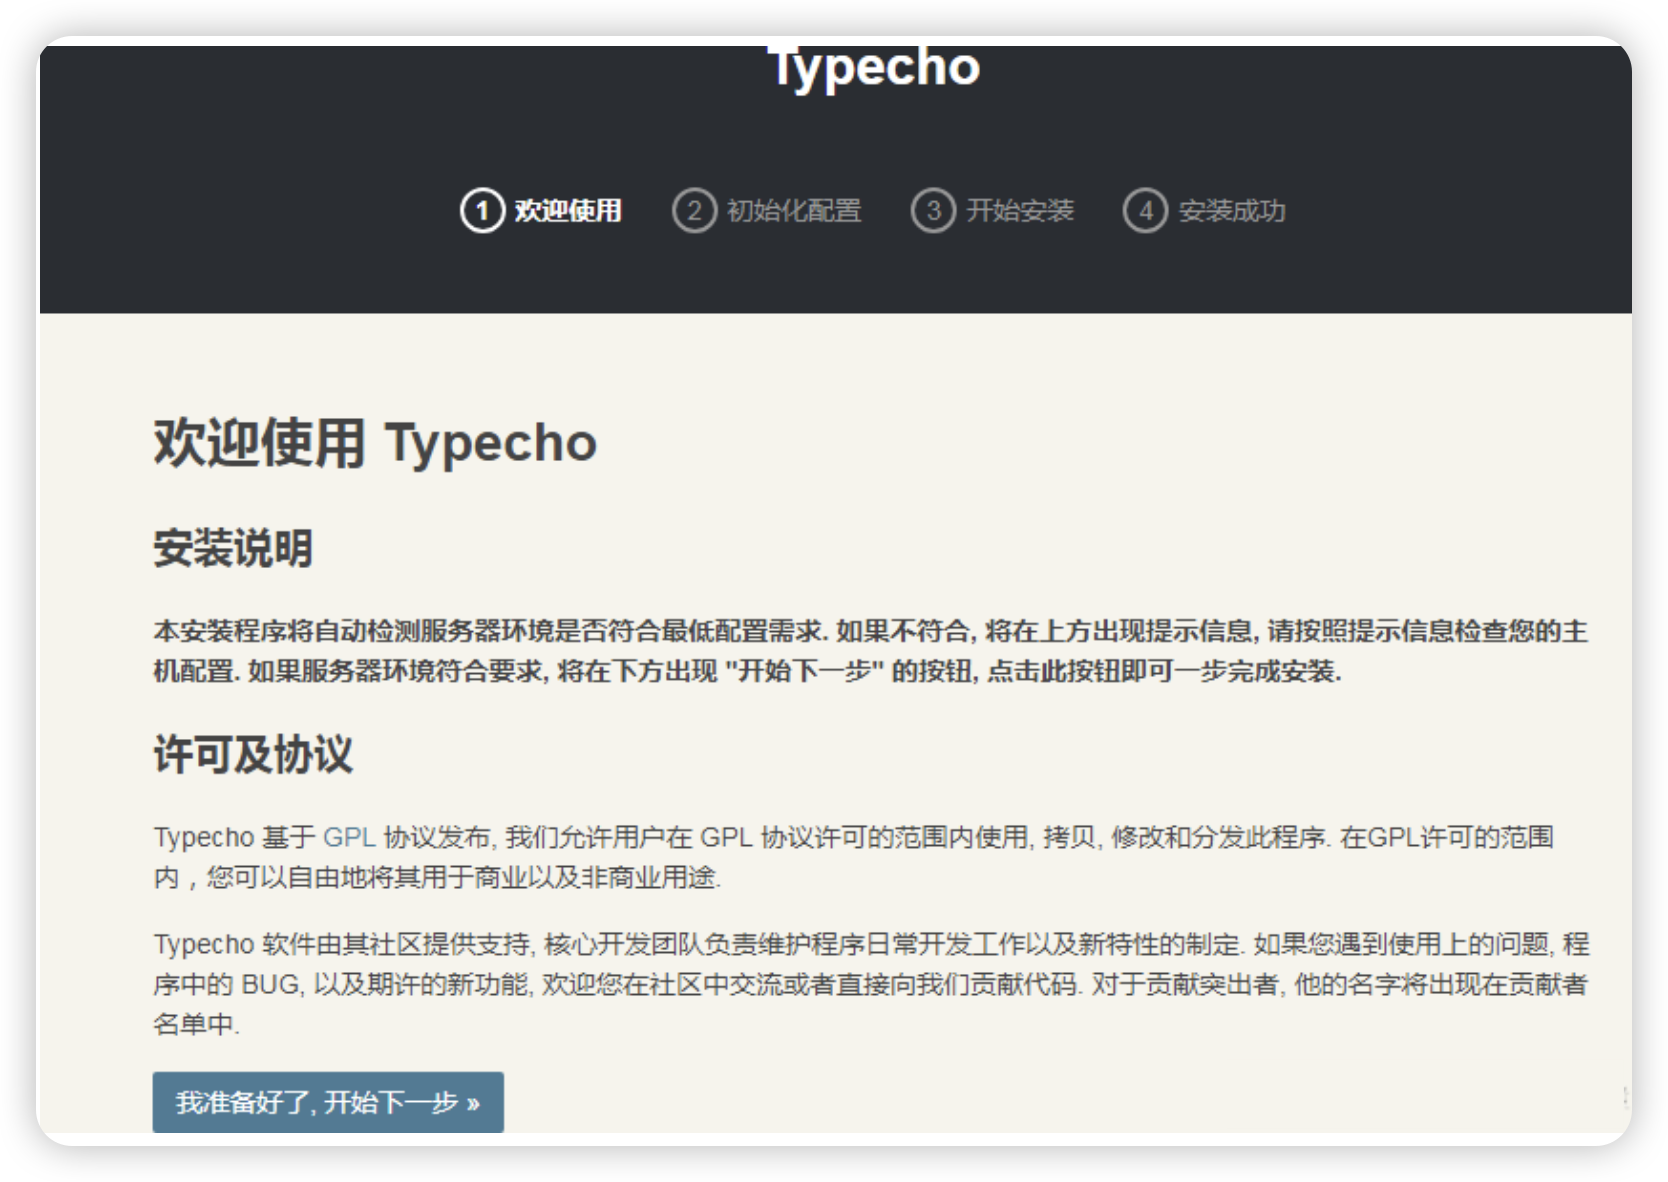
Task: Click the Typecho logo title in the header
Action: [874, 68]
